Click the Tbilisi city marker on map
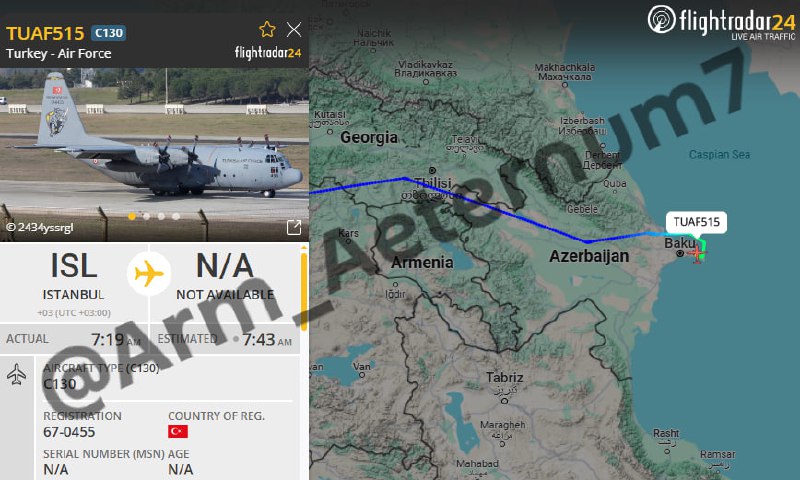 pos(432,170)
